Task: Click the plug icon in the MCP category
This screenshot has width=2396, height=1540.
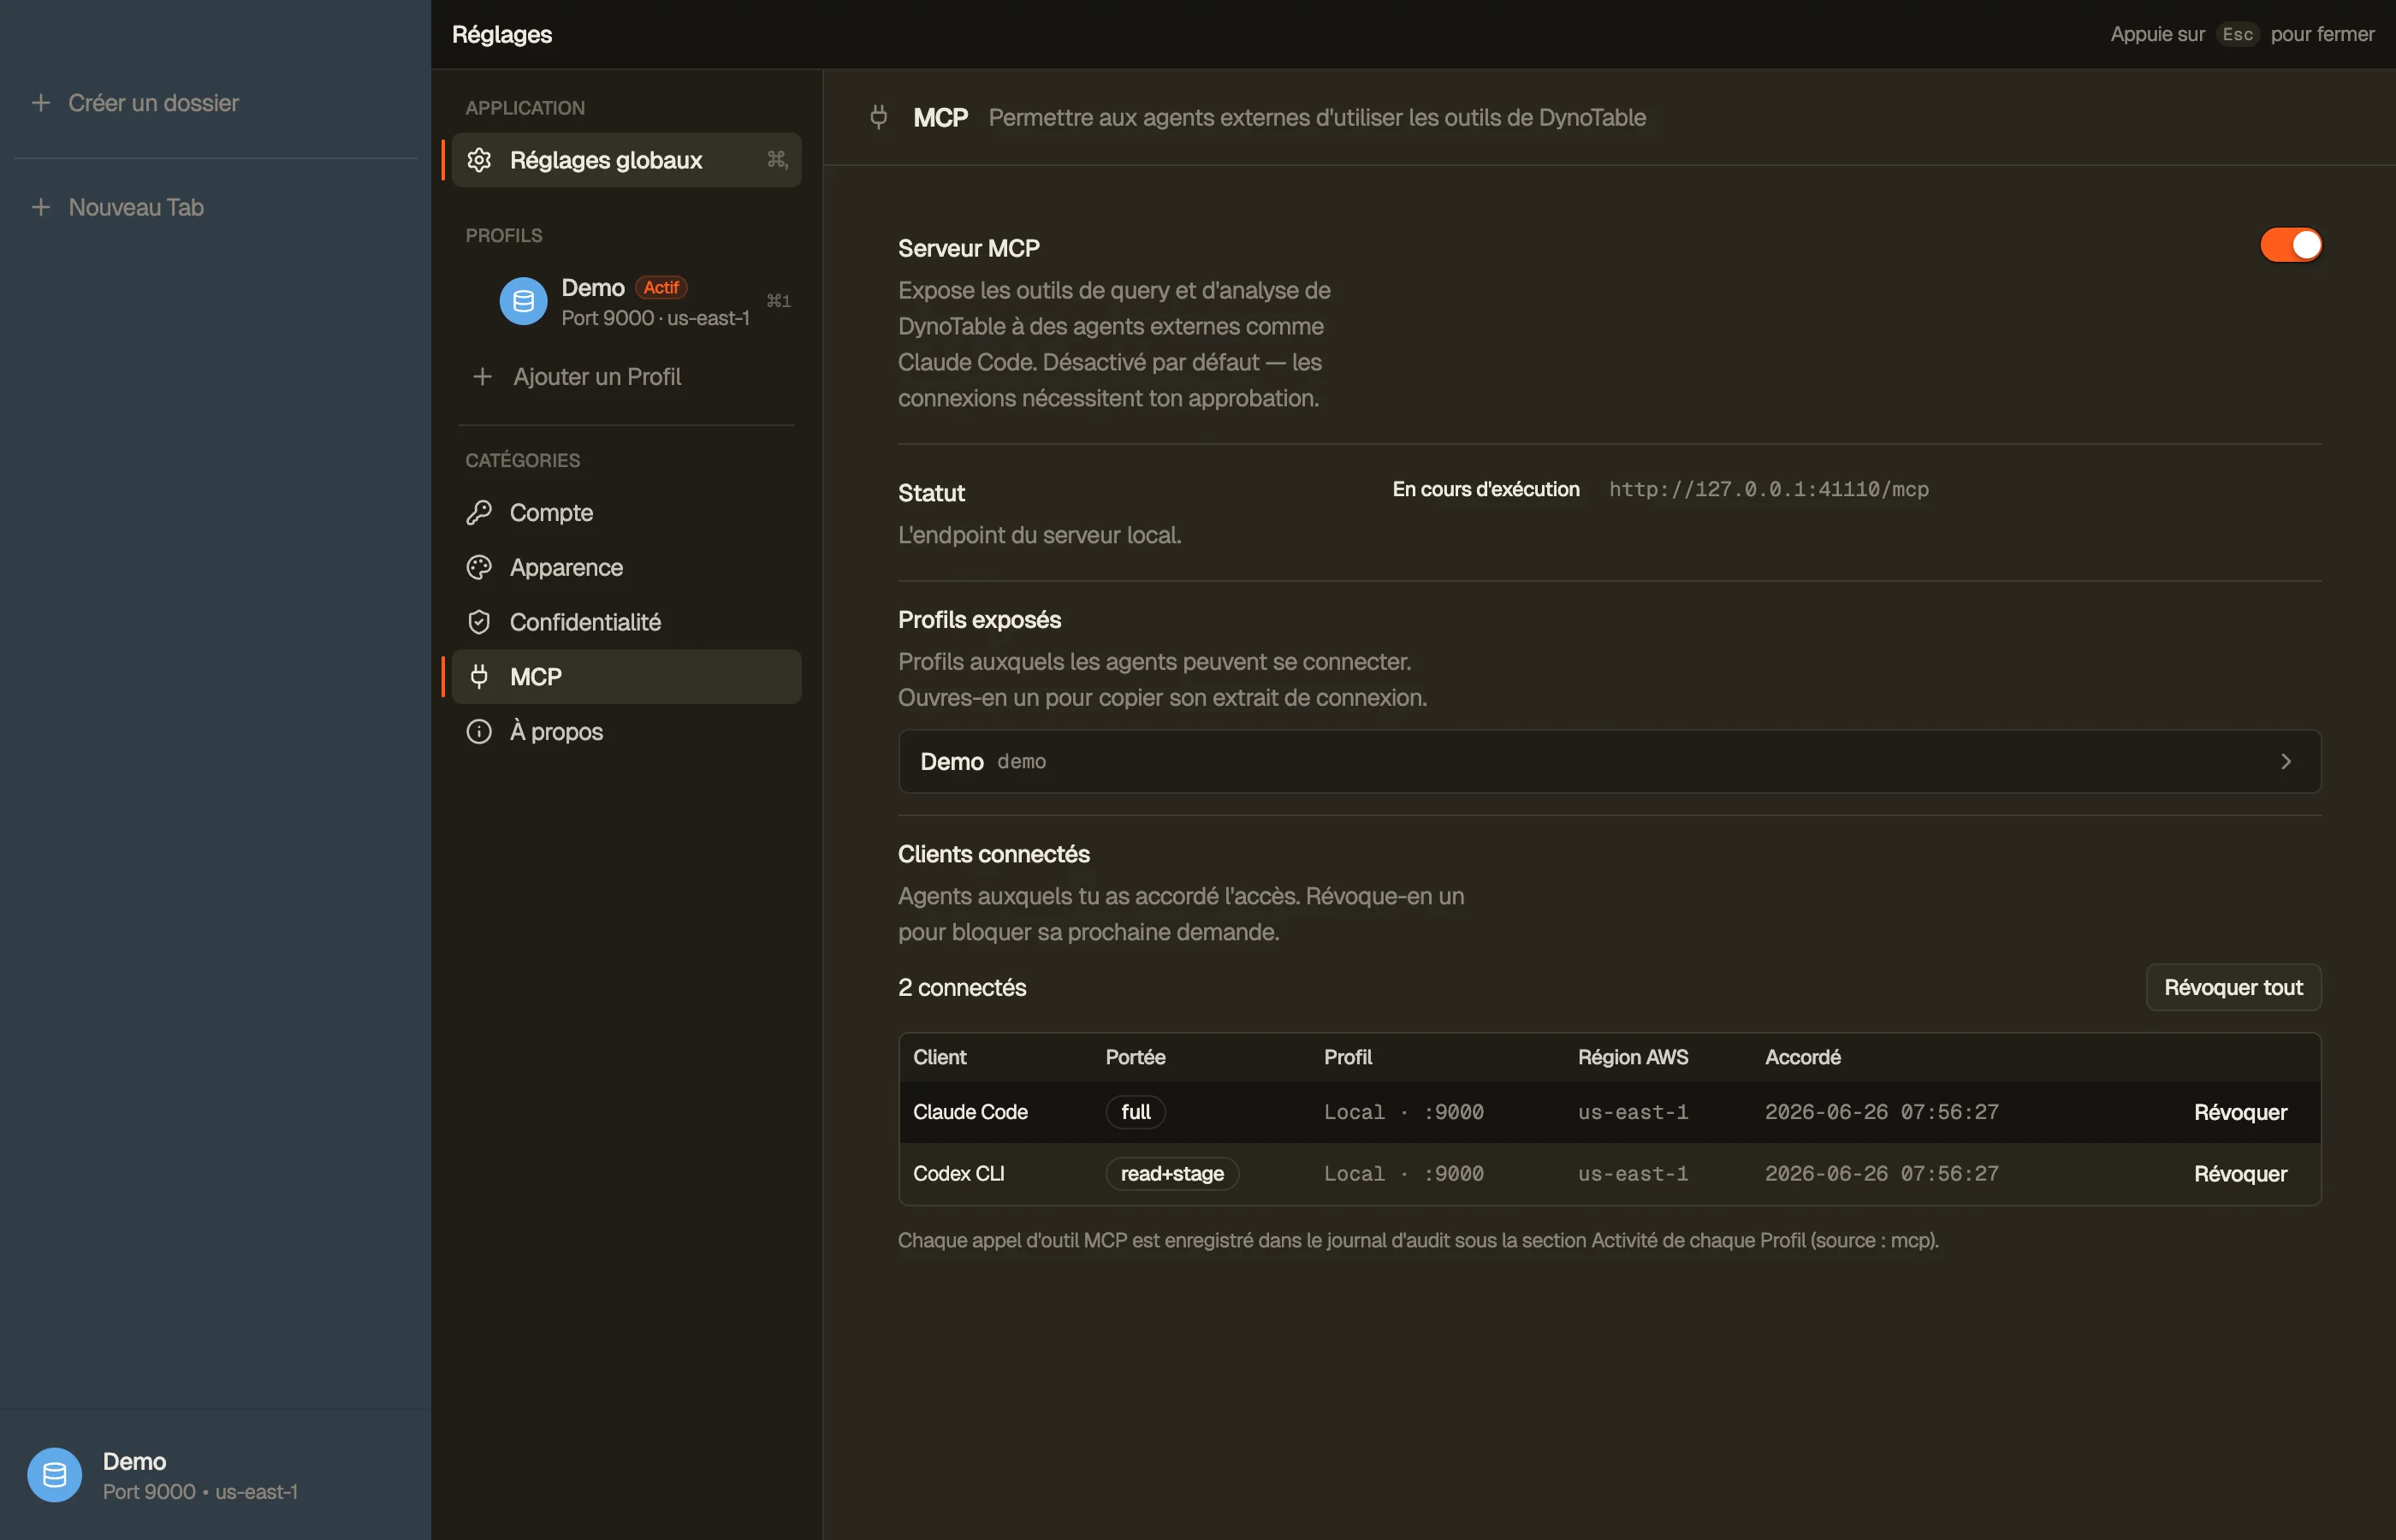Action: pos(479,677)
